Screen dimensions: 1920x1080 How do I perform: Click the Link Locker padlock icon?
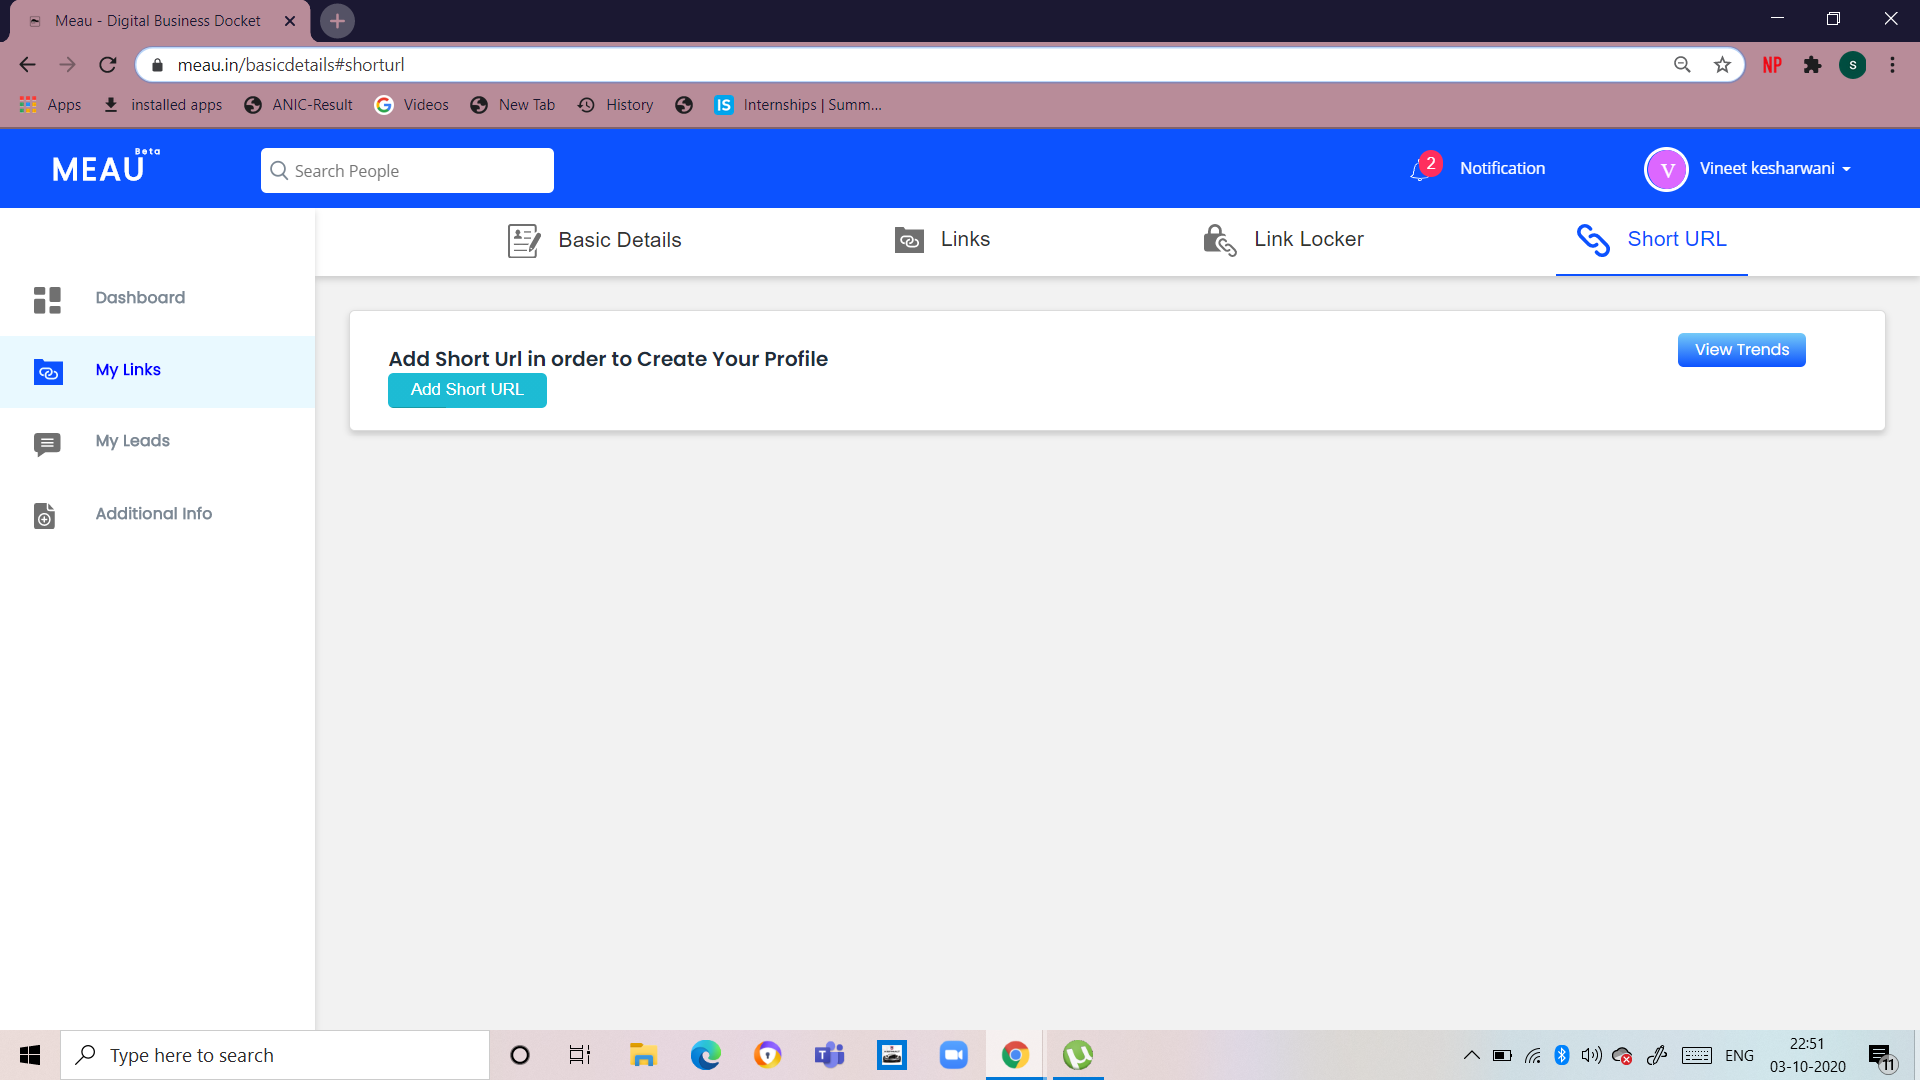(1220, 240)
